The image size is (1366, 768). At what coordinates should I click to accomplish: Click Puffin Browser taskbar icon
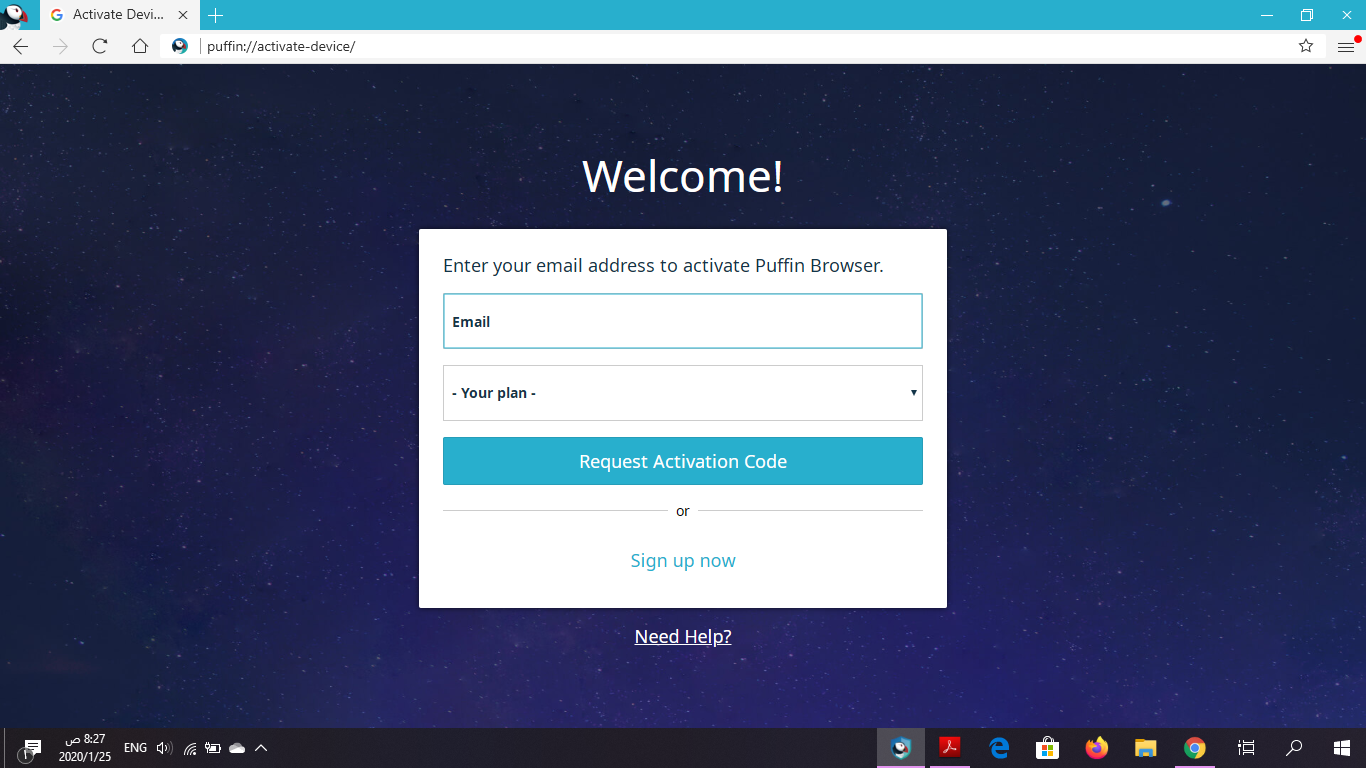(902, 748)
